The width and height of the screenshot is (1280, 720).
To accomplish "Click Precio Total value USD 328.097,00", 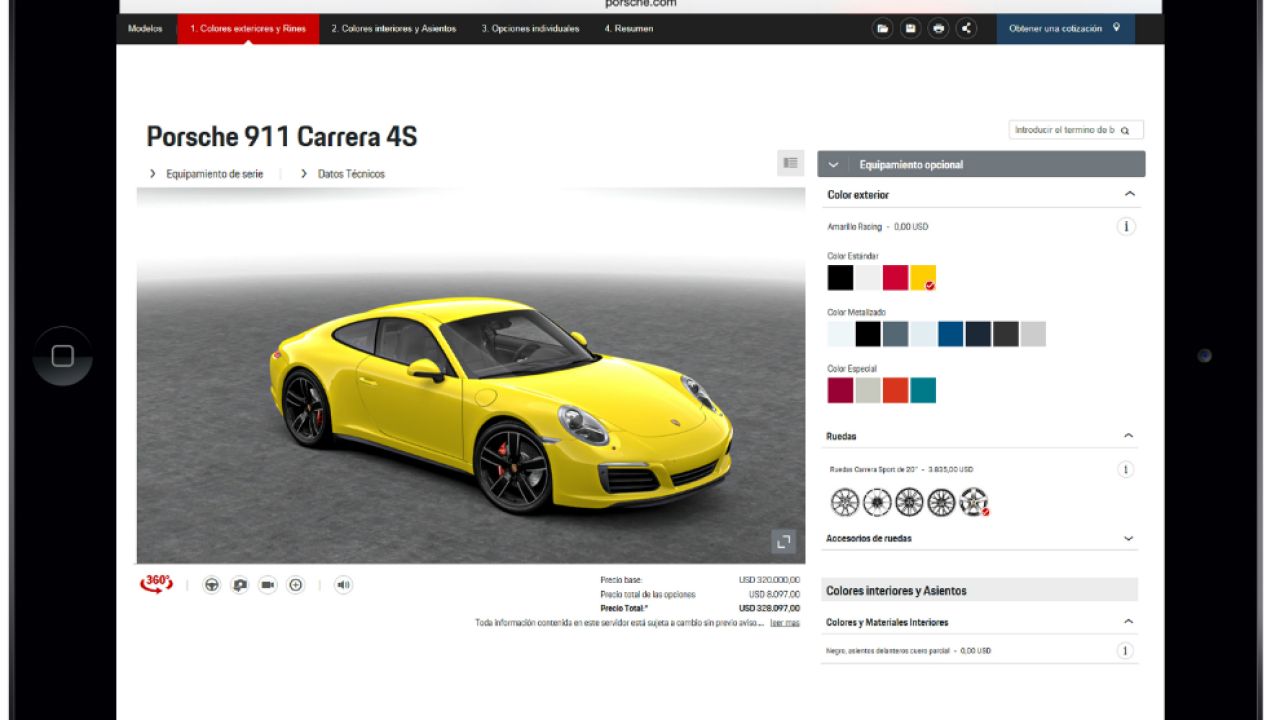I will click(769, 608).
